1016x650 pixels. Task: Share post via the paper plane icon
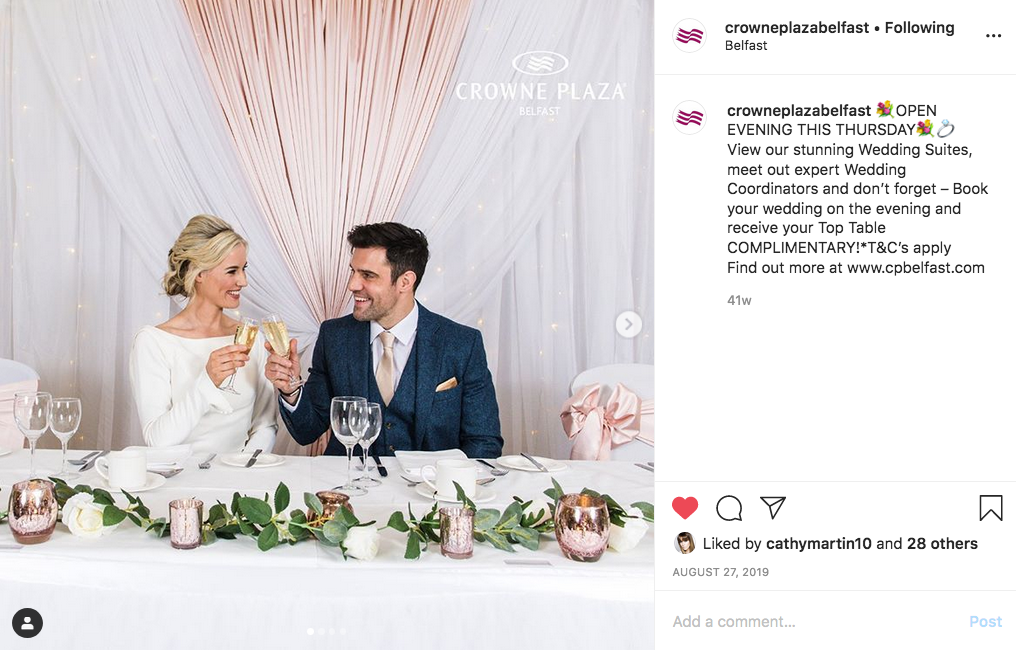(773, 507)
